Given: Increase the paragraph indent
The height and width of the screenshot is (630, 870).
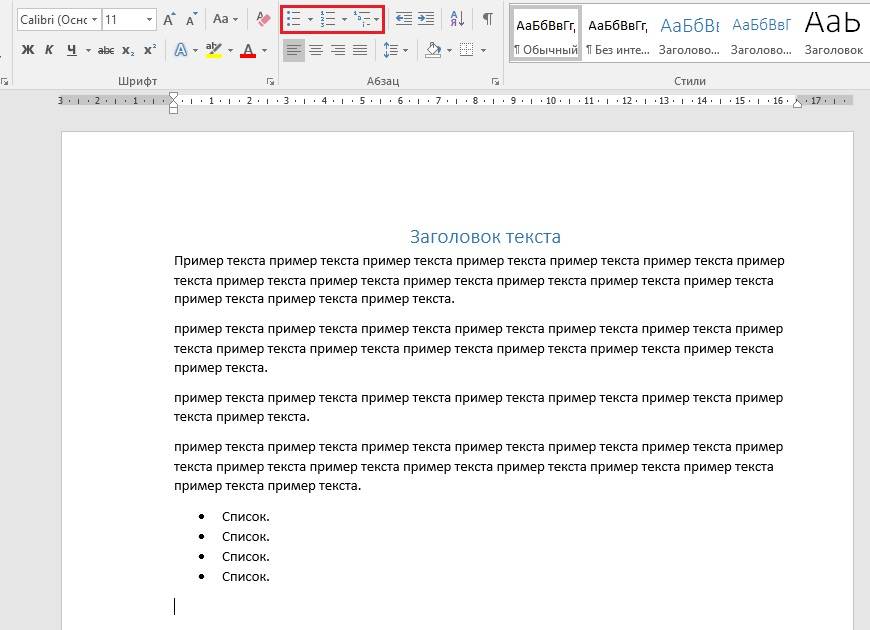Looking at the screenshot, I should (x=427, y=19).
